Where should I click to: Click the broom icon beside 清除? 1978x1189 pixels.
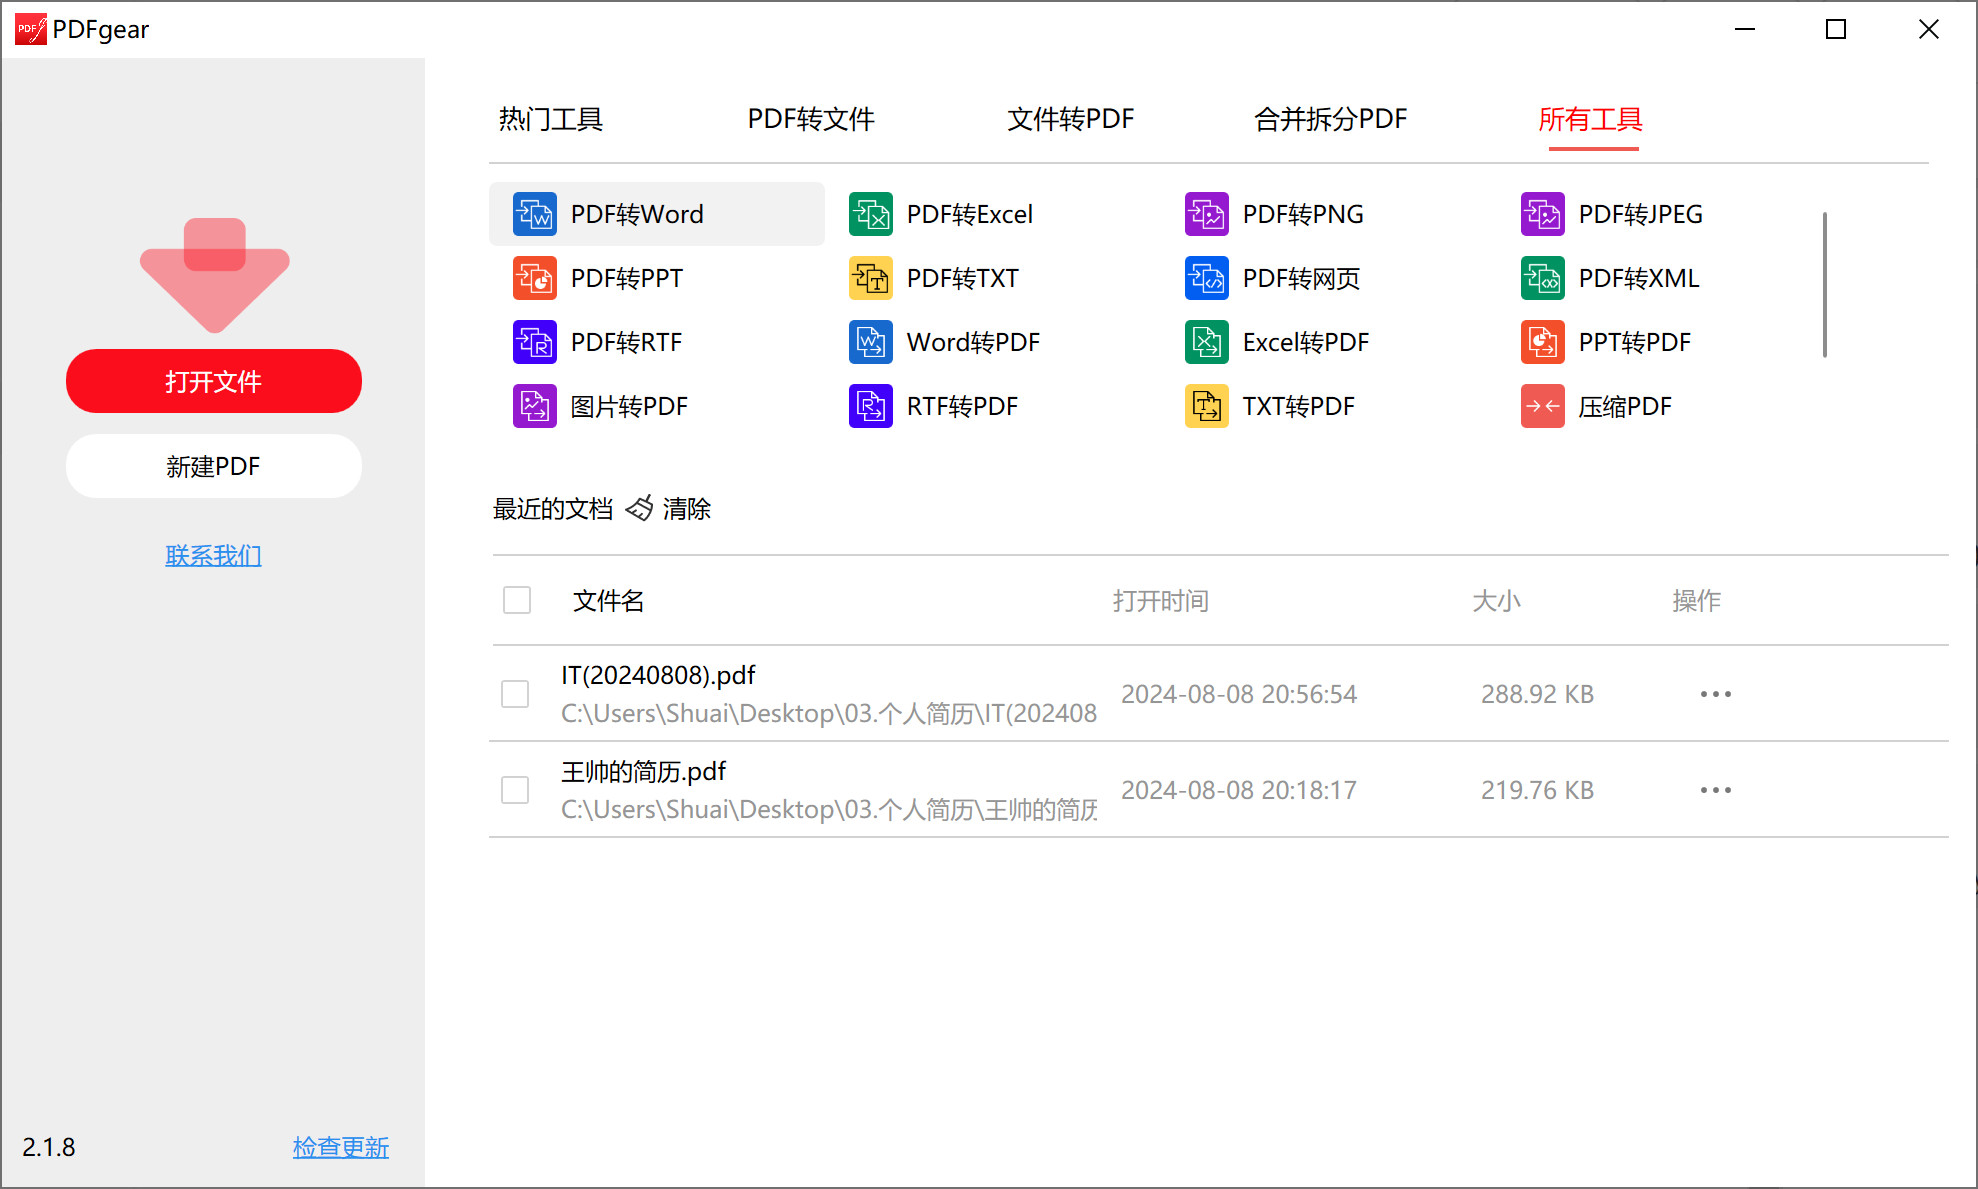(639, 508)
